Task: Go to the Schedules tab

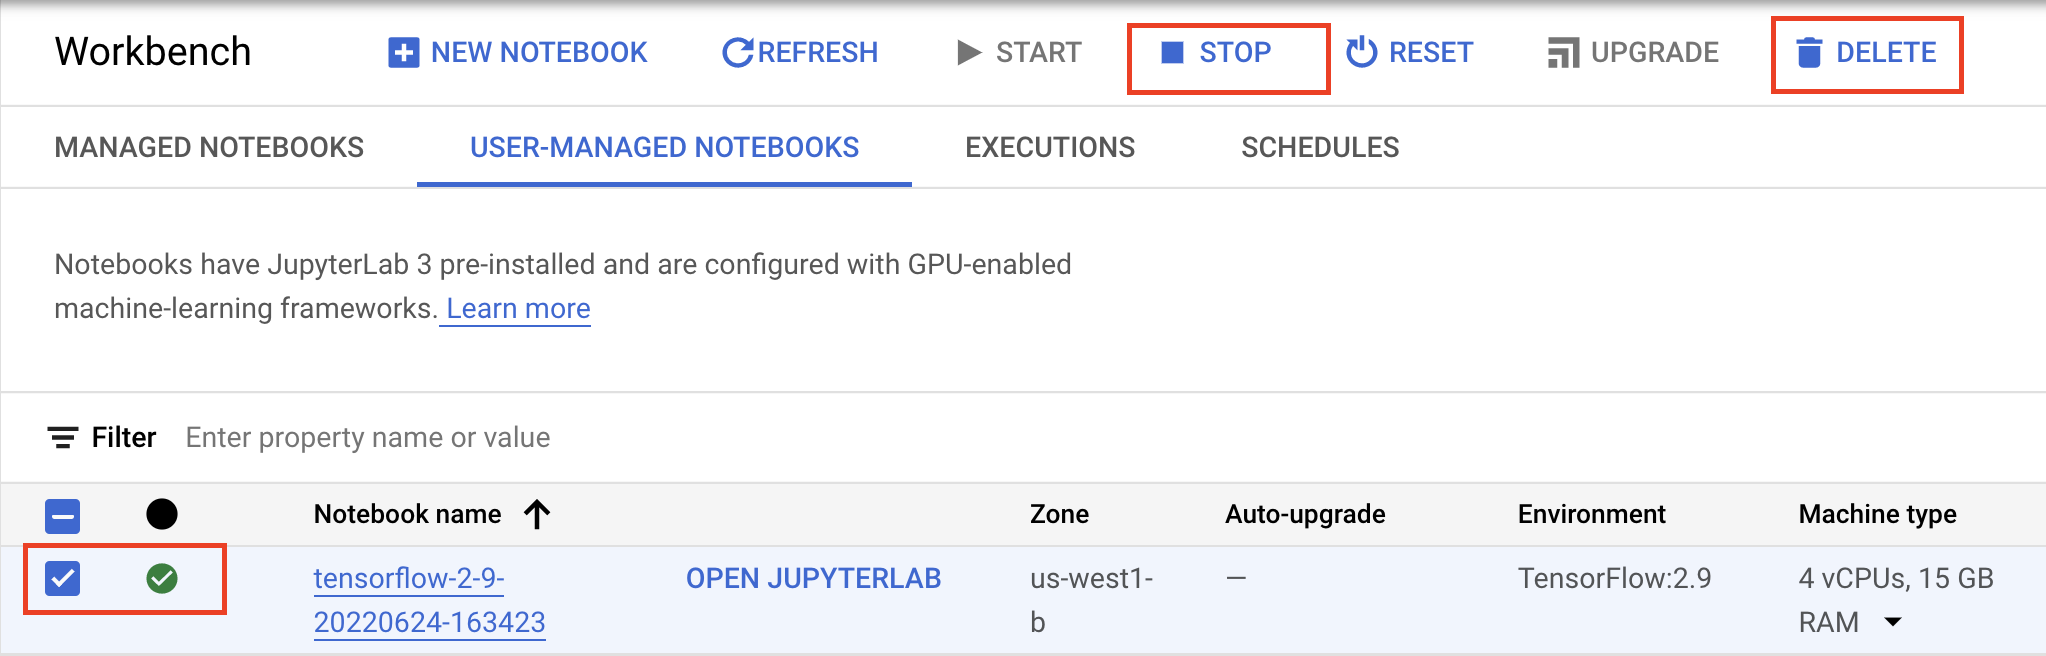Action: coord(1320,147)
